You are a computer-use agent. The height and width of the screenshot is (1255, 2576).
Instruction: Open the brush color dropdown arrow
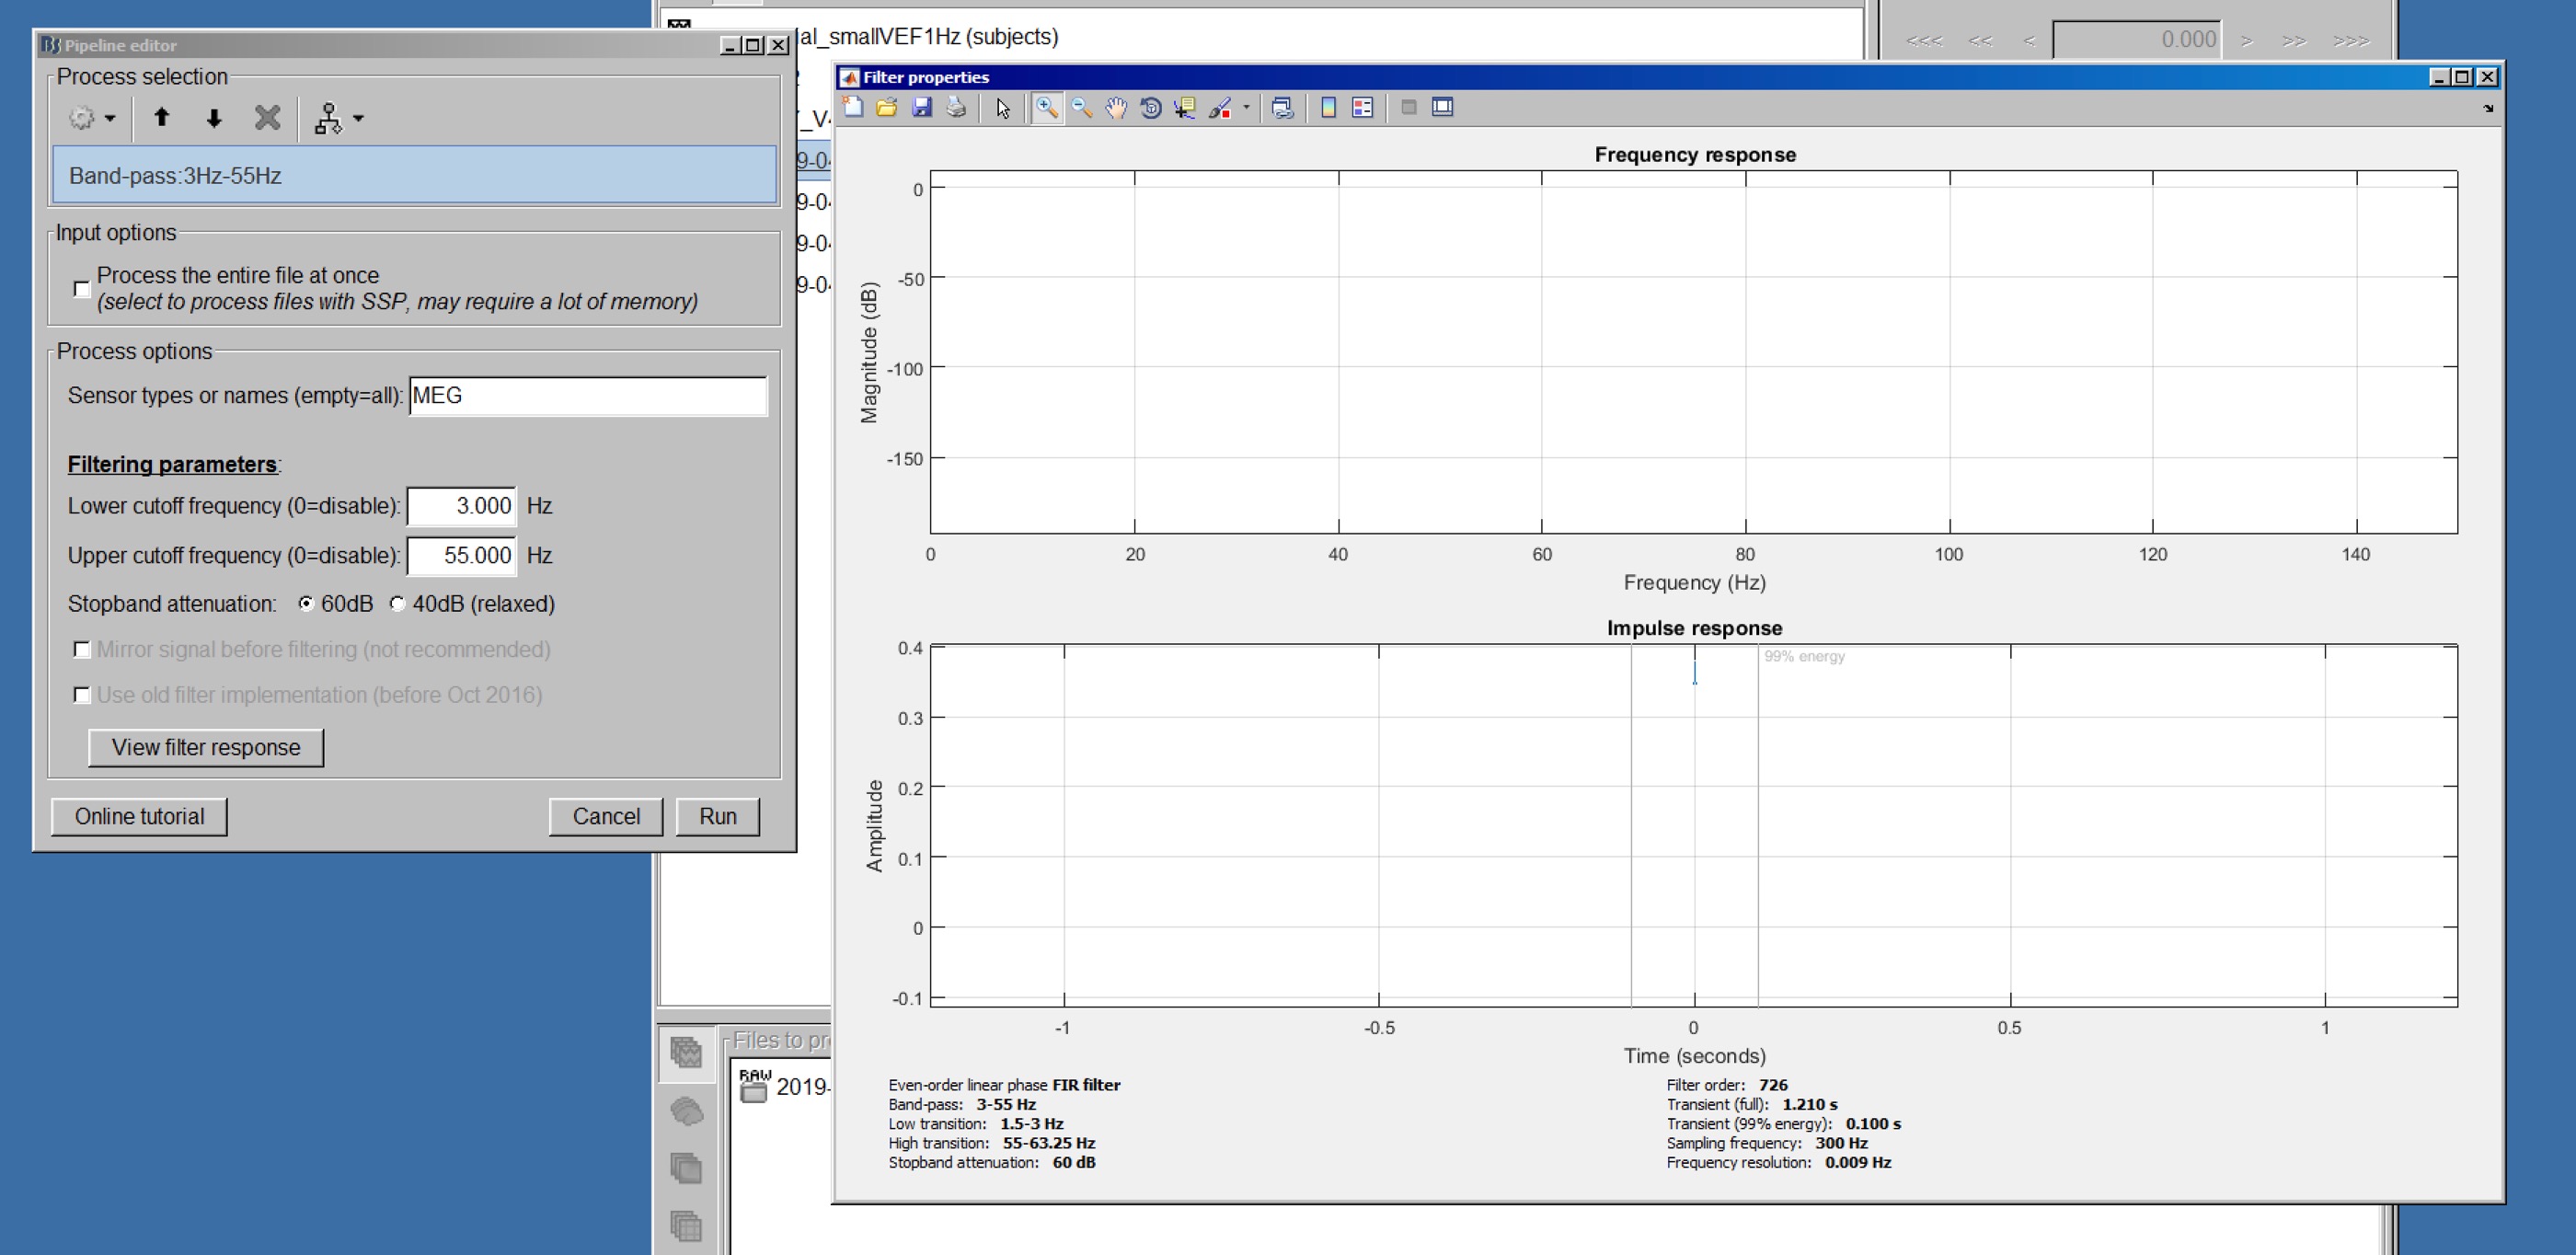point(1246,108)
